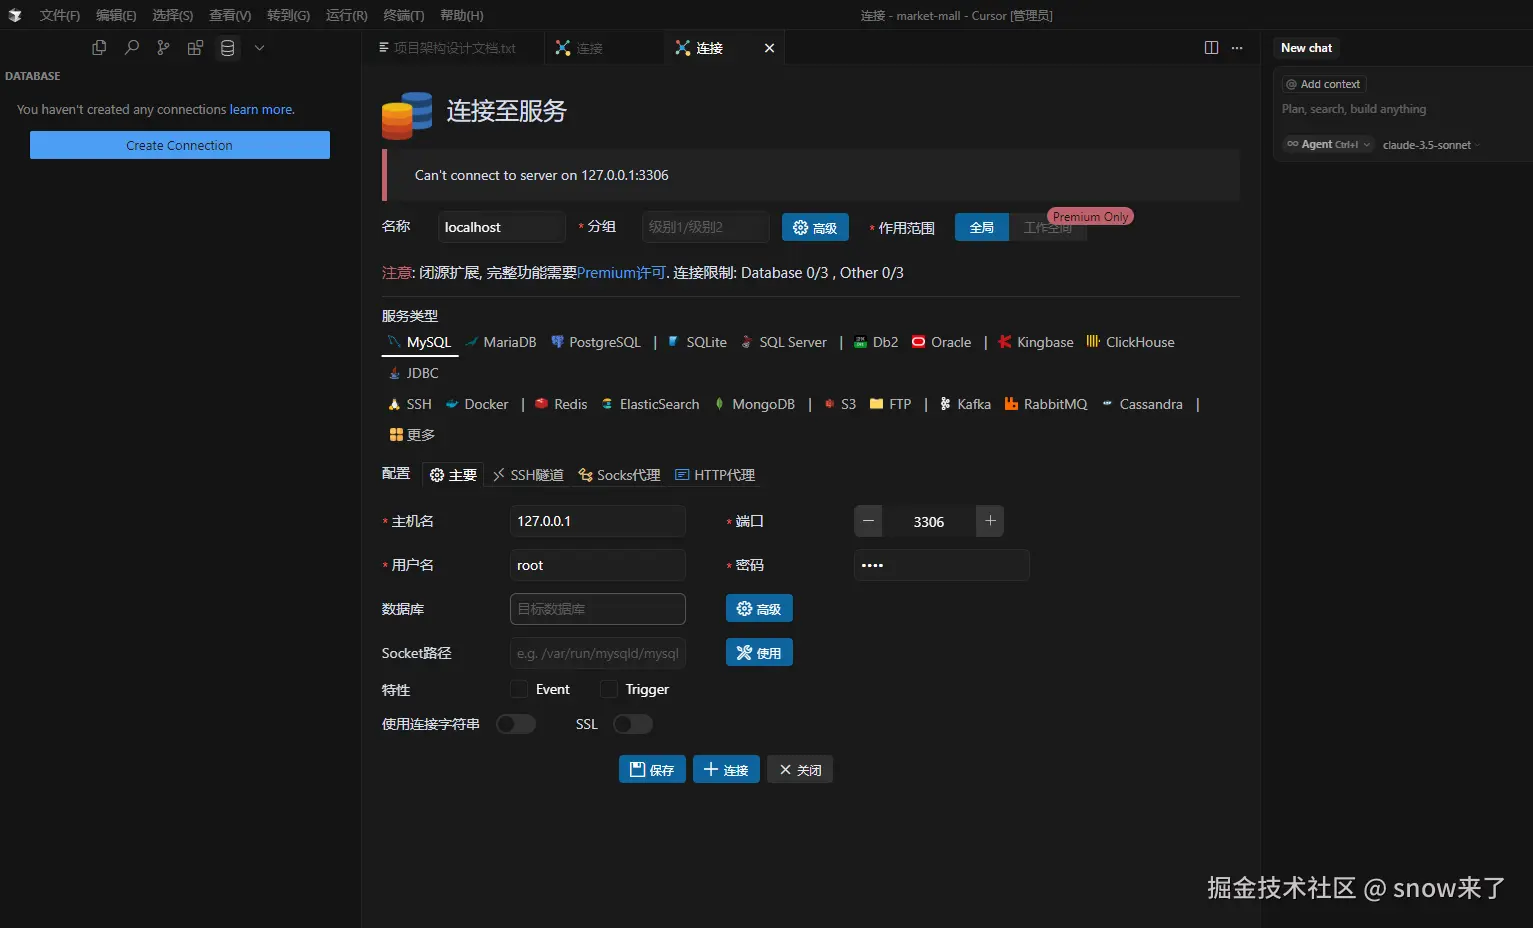Screen dimensions: 1533x928
Task: Enable the Trigger checkbox
Action: tap(609, 689)
